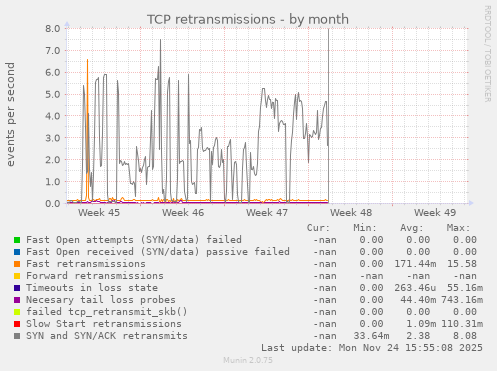Screen dimensions: 497x371
Task: Click 'SYN and SYN/ACK retransmits' label
Action: pyautogui.click(x=107, y=336)
